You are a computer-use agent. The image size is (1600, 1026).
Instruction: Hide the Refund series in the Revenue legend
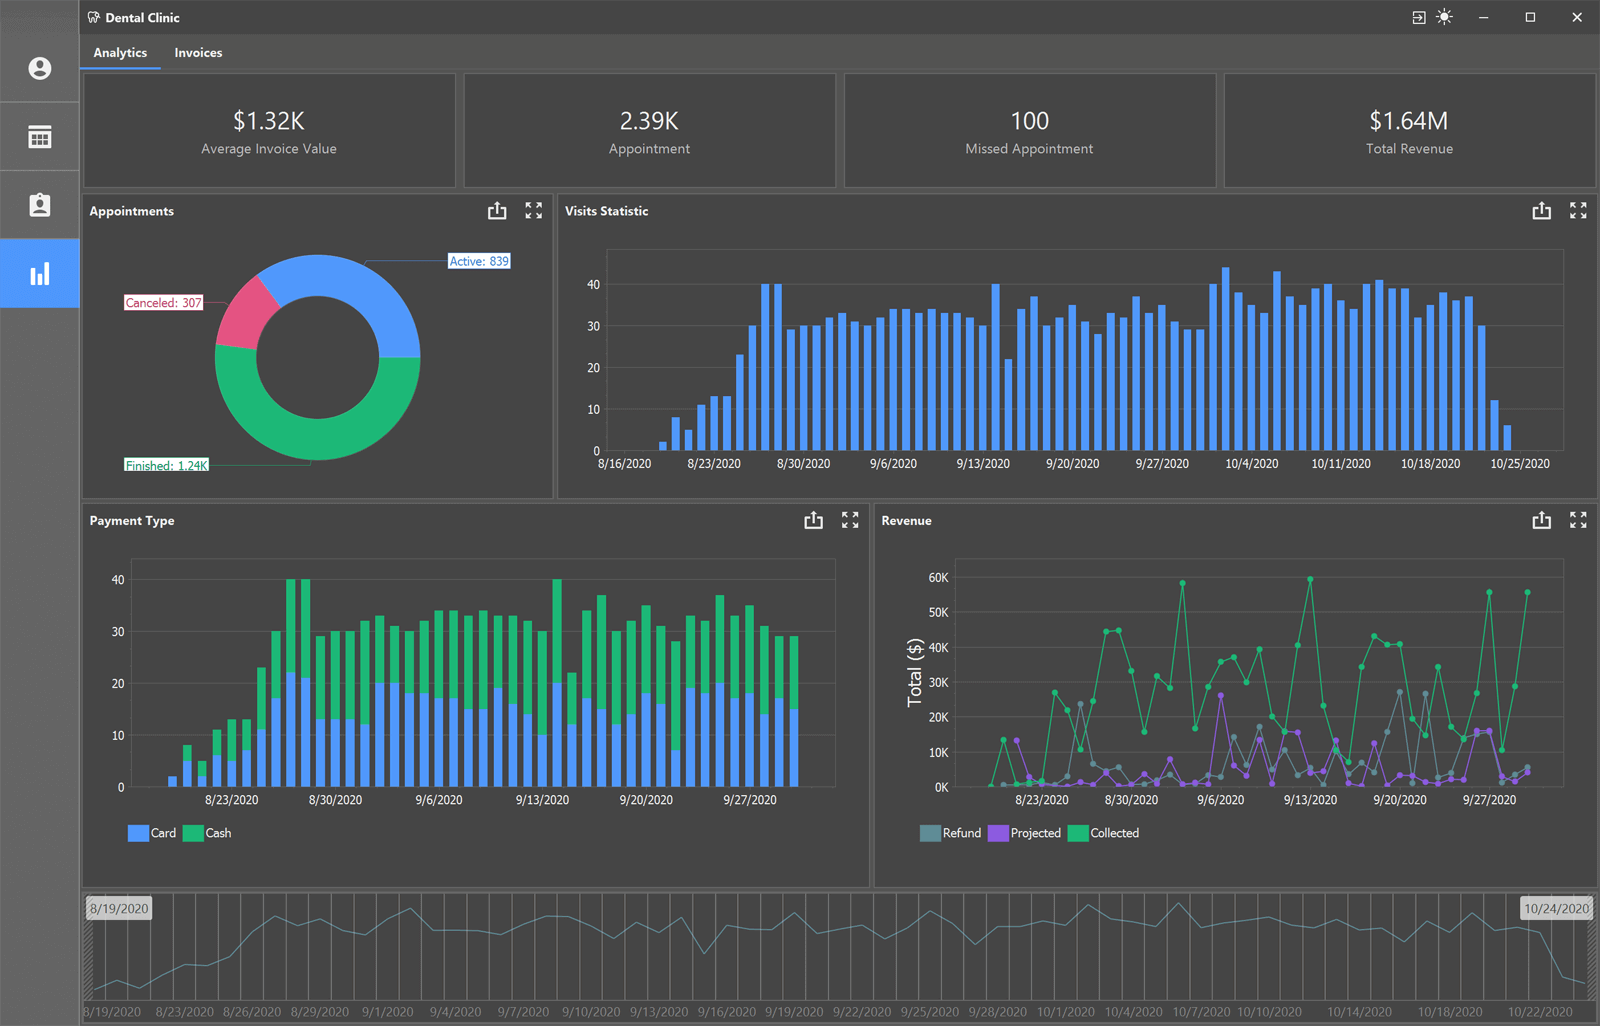coord(950,832)
